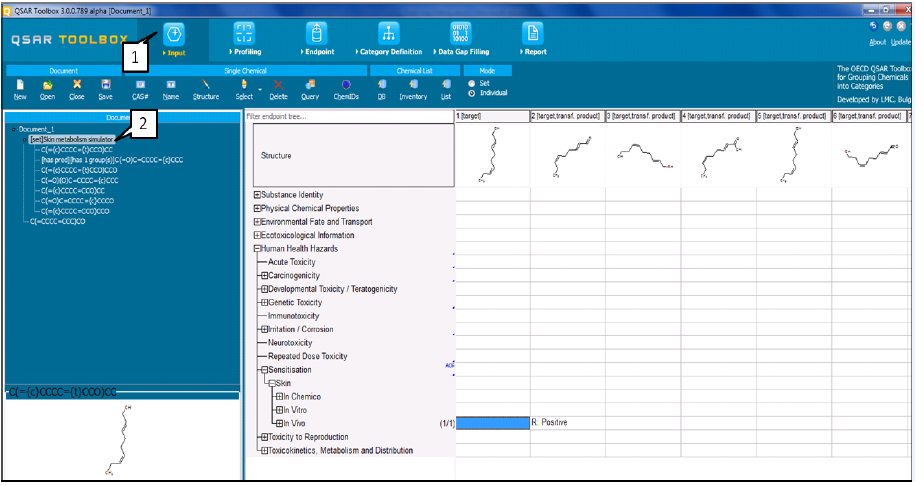Click highlighted blue In Vivo cell
The image size is (924, 486).
pyautogui.click(x=493, y=423)
